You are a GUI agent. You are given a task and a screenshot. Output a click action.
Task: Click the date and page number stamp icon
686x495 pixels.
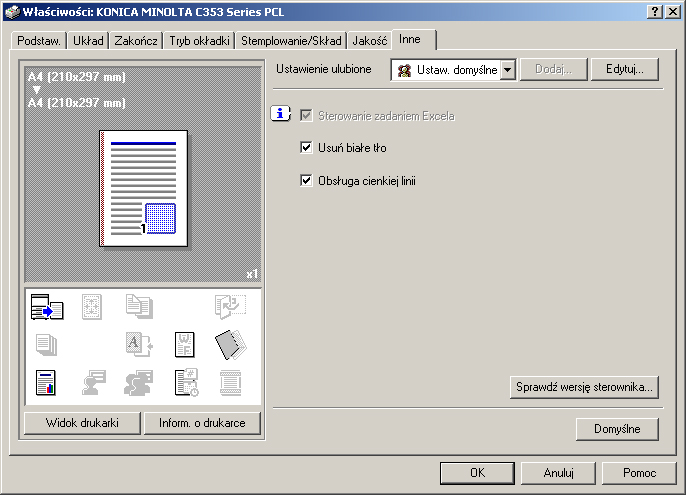186,383
